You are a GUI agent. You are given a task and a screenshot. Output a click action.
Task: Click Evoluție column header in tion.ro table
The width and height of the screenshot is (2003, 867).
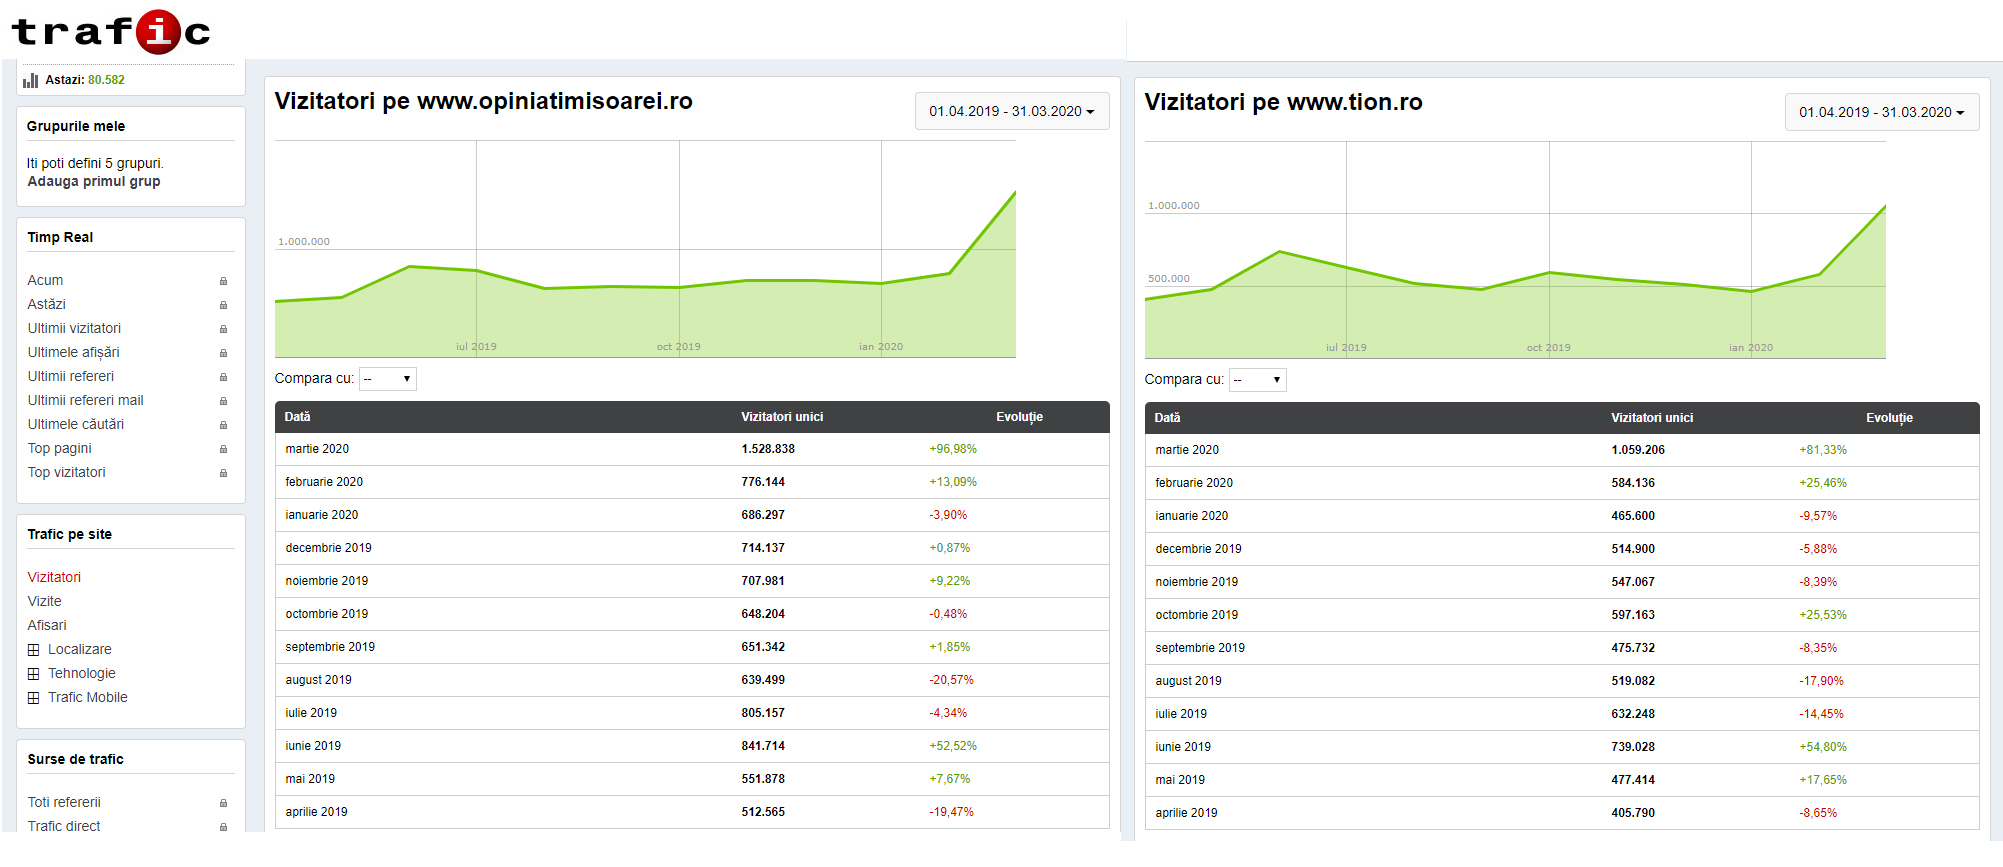1889,418
